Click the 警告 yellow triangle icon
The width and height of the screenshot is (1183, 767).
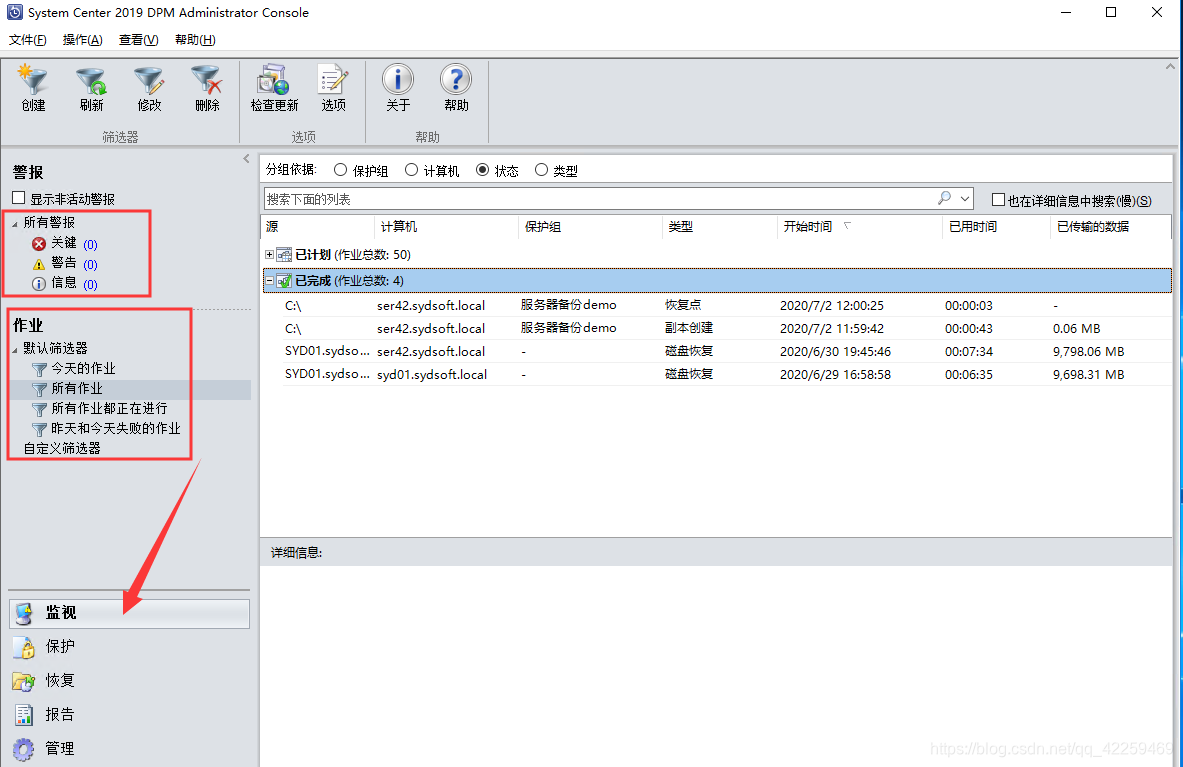click(x=38, y=264)
